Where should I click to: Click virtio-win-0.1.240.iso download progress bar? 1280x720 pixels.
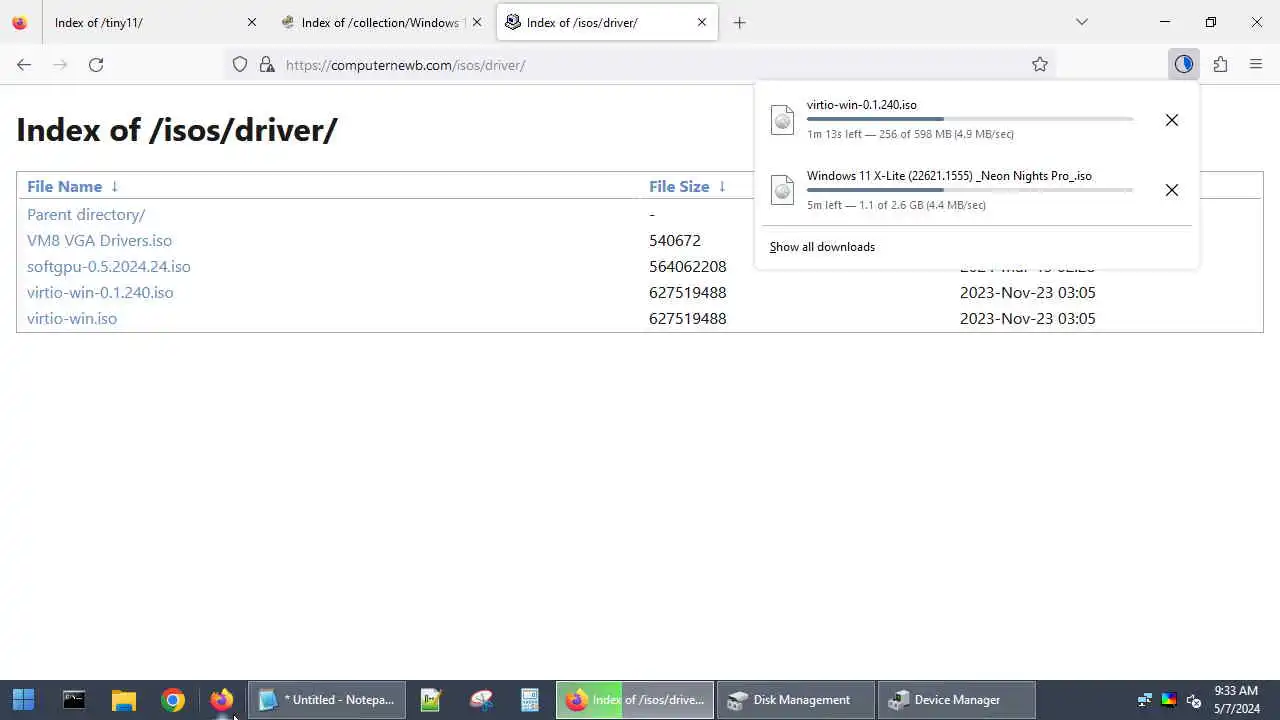click(x=970, y=119)
